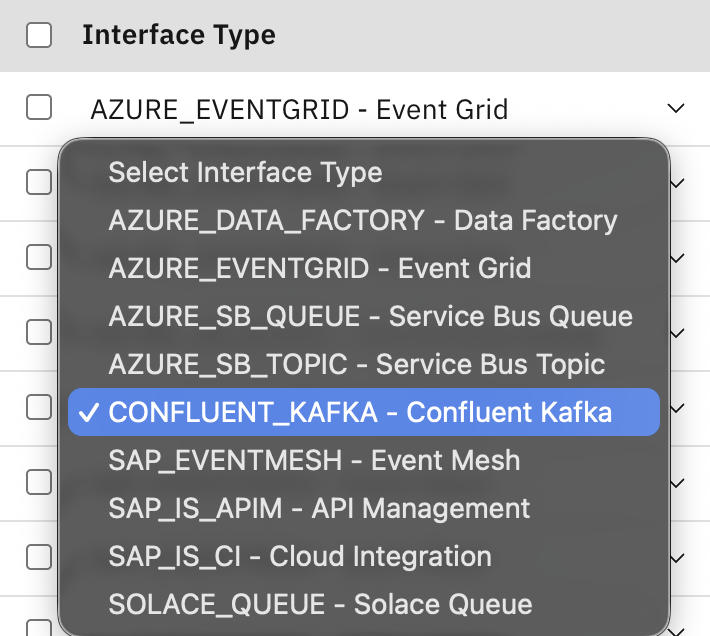Viewport: 710px width, 636px height.
Task: Choose AZURE_DATA_FACTORY - Data Factory option
Action: point(363,220)
